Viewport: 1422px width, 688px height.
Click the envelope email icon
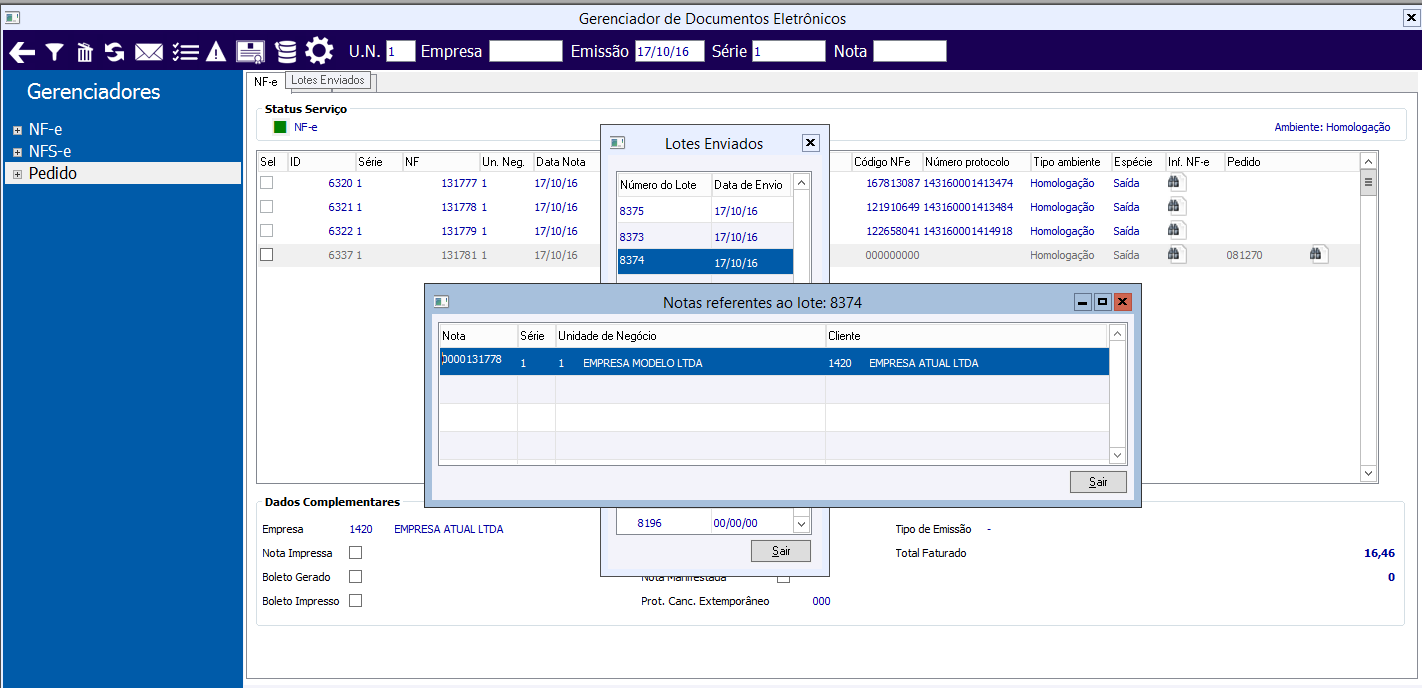pos(149,52)
